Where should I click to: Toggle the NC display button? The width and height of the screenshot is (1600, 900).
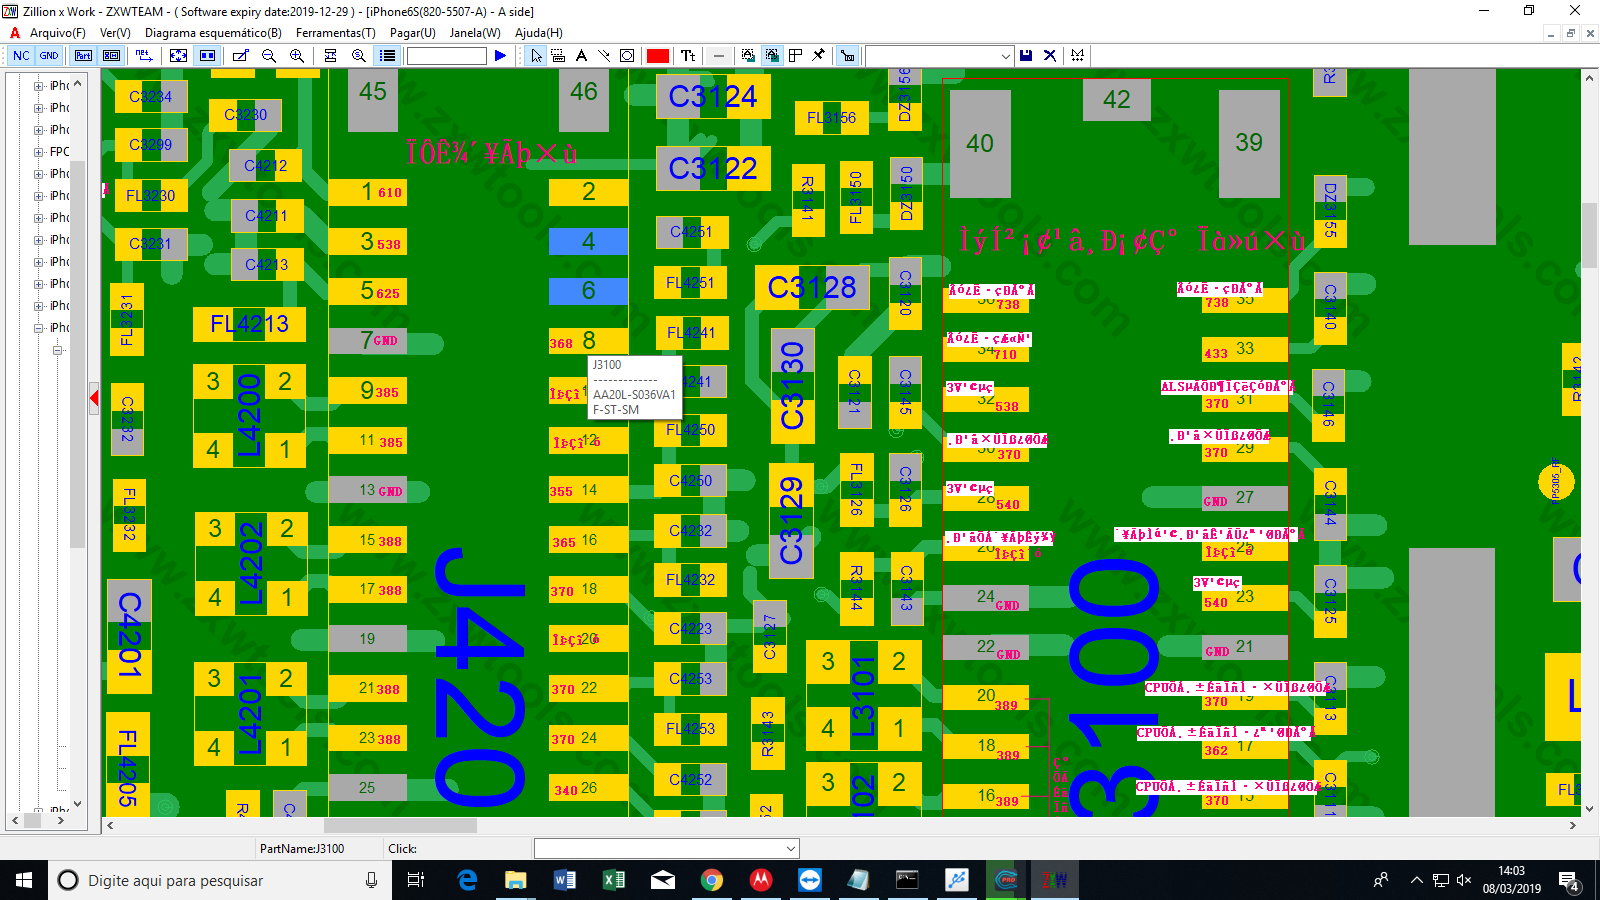pos(21,56)
